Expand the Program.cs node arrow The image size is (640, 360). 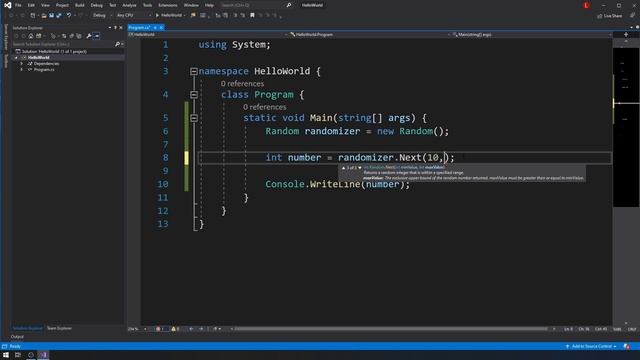[22, 70]
